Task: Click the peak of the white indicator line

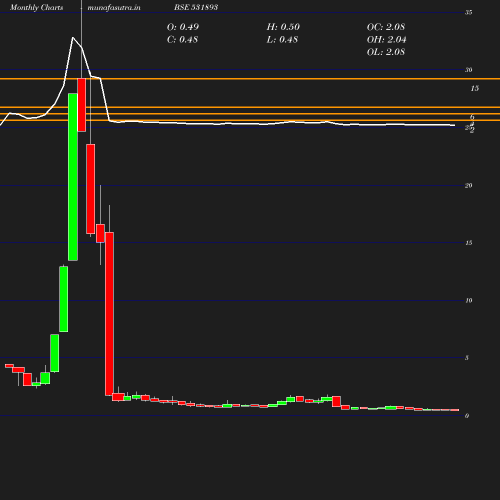Action: 73,37
